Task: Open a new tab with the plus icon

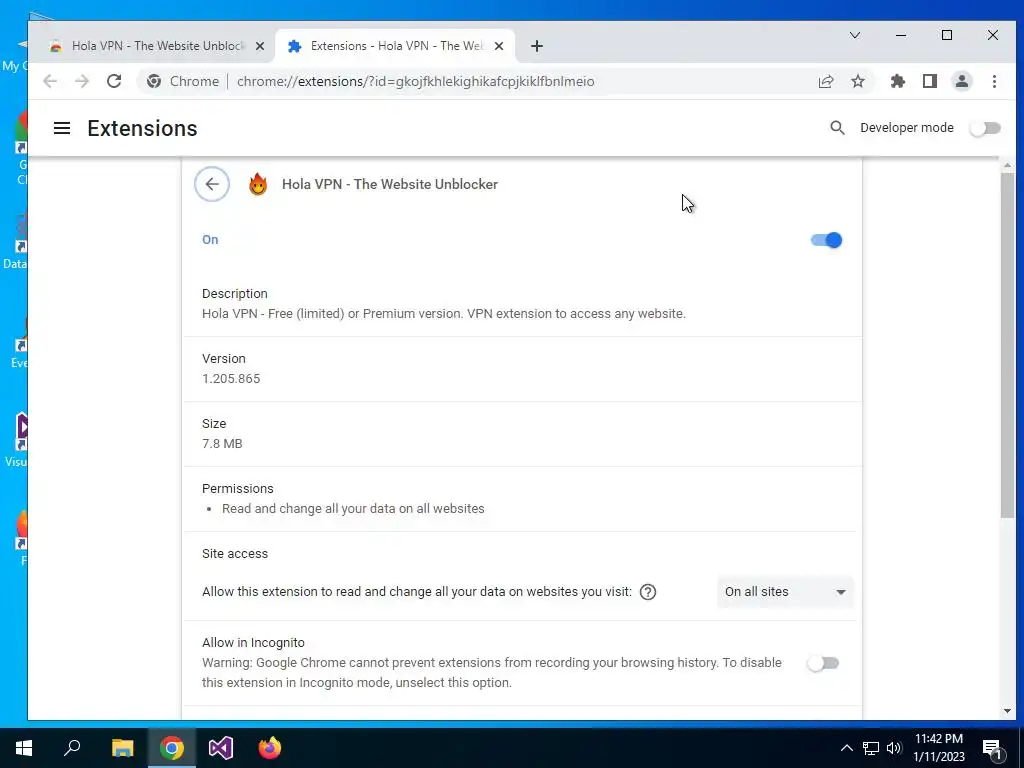Action: pyautogui.click(x=537, y=46)
